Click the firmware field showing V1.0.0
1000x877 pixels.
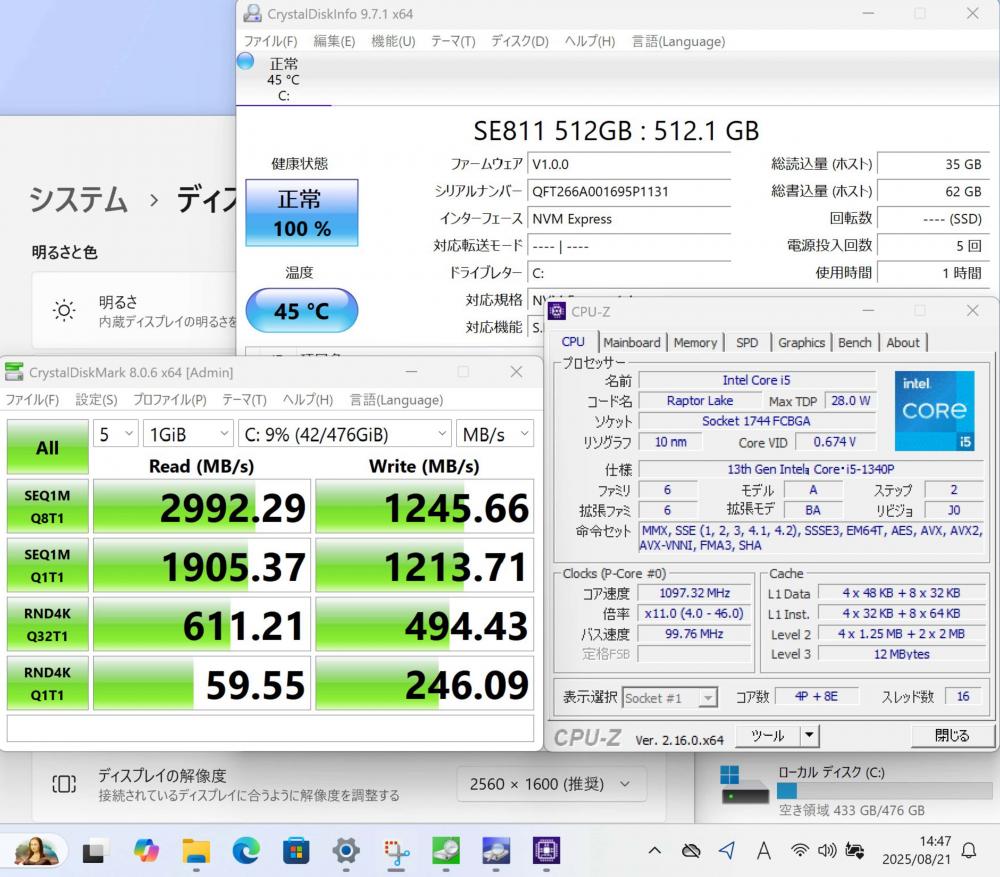(x=629, y=164)
